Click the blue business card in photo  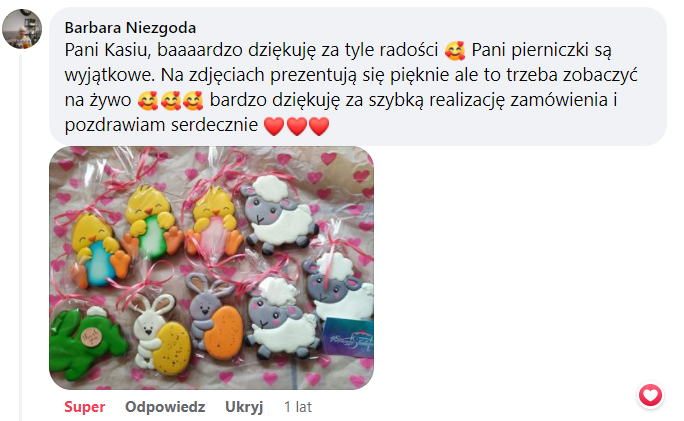pos(348,337)
